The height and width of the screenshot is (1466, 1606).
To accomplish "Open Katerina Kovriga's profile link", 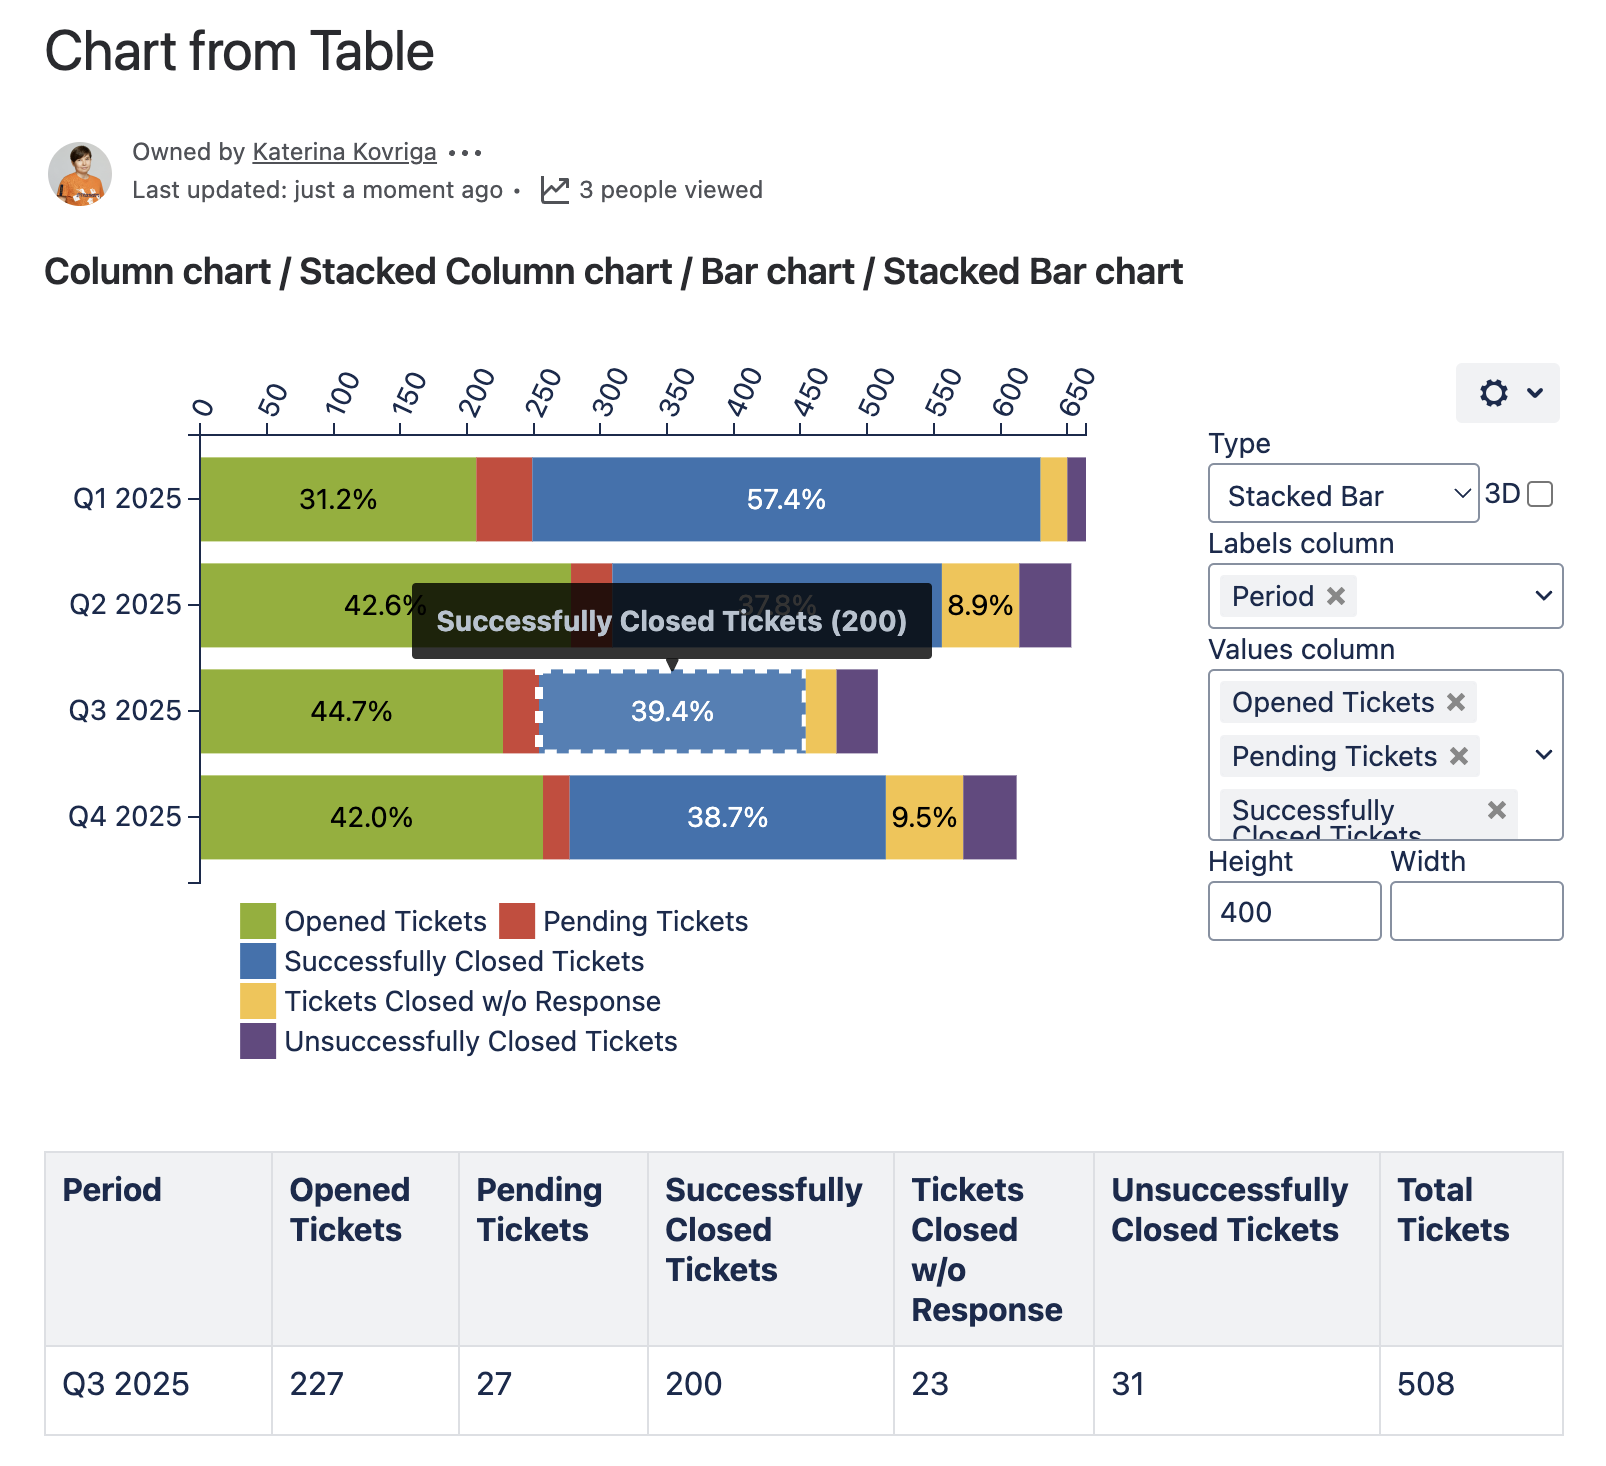I will coord(344,152).
